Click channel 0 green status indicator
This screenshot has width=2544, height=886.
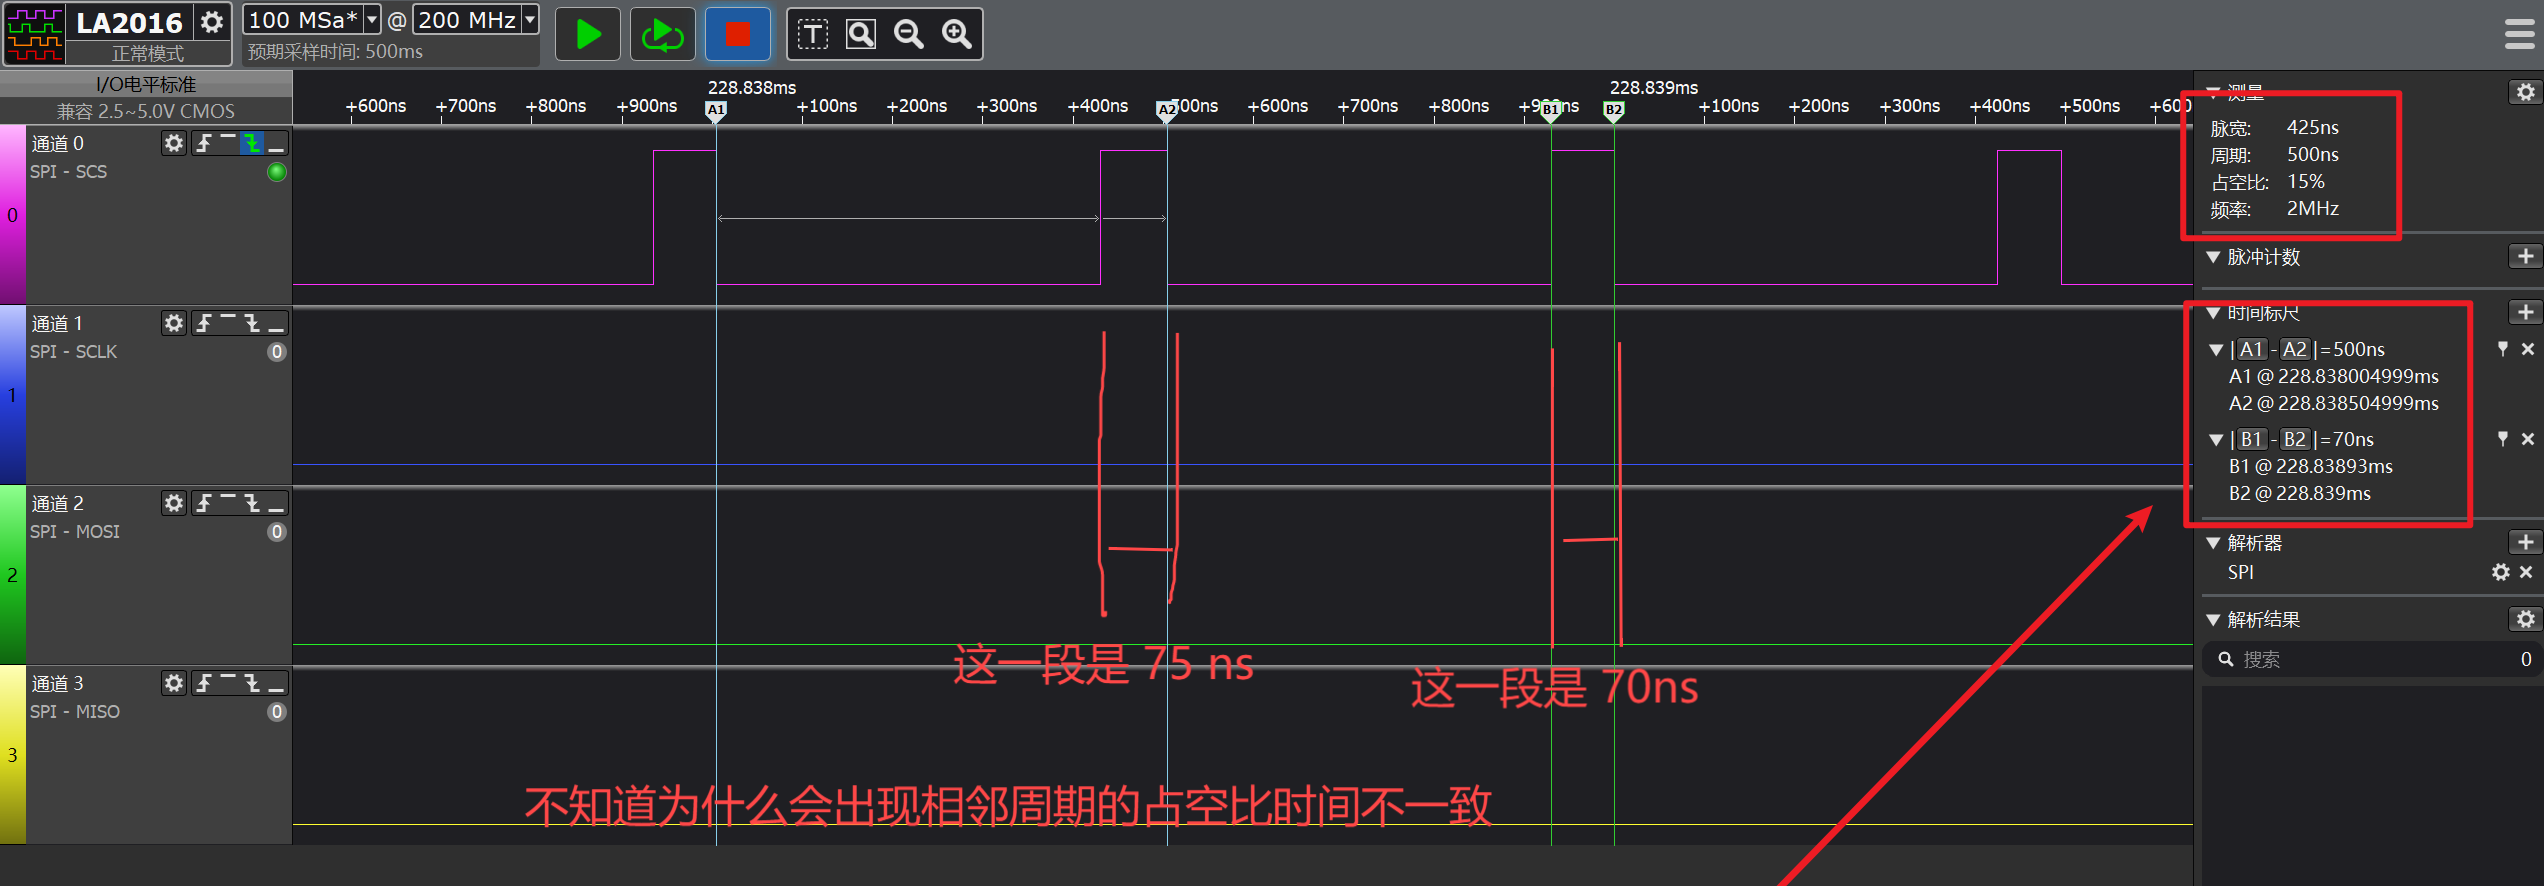(277, 172)
